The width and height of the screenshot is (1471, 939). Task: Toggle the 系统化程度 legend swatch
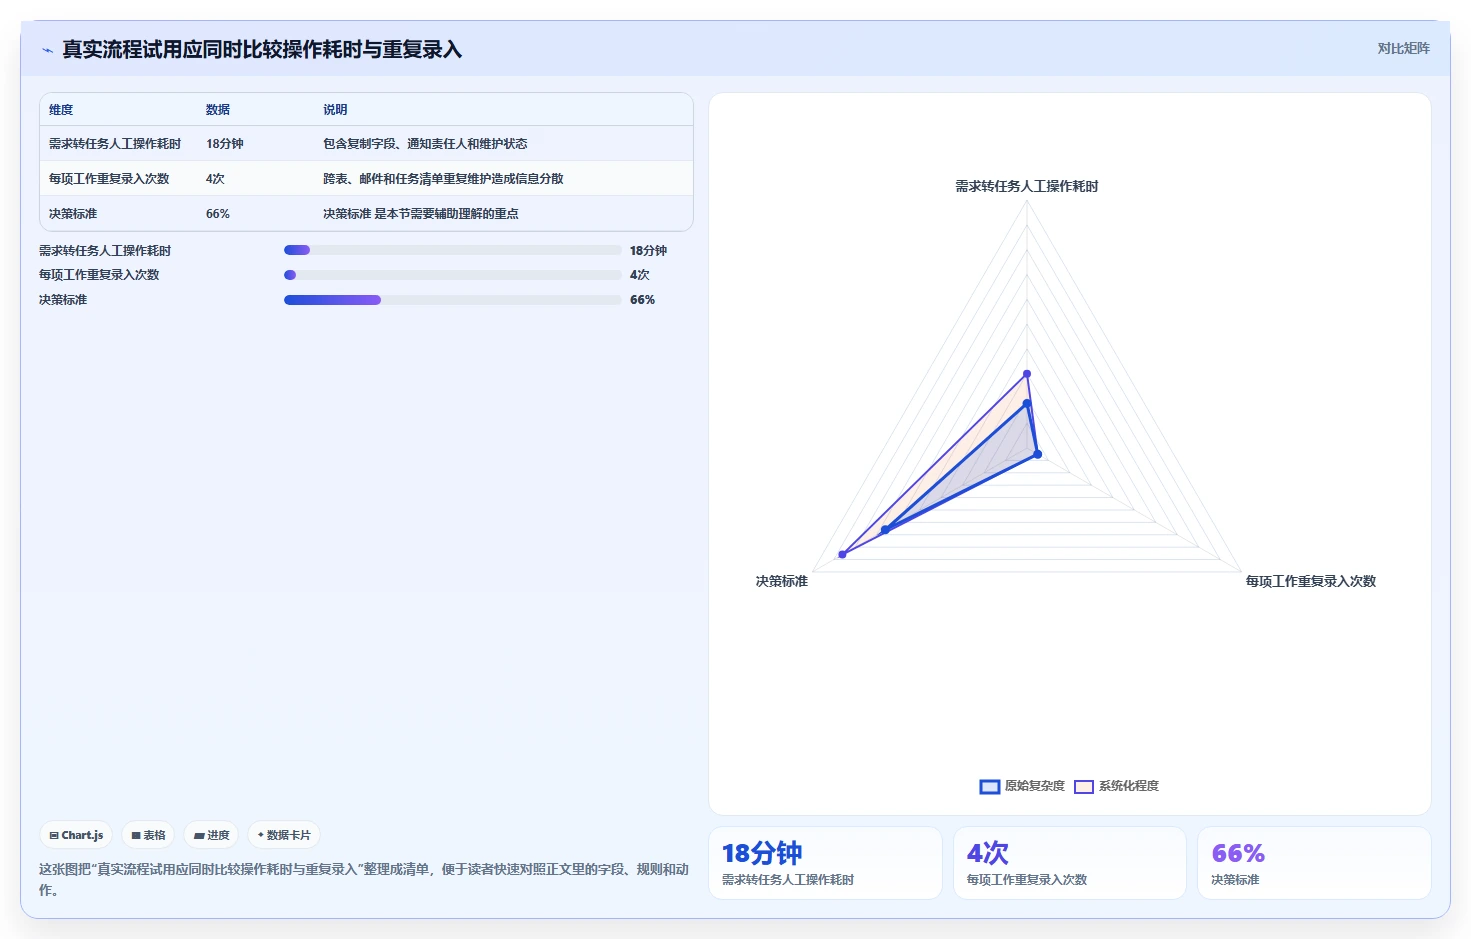pos(1084,787)
